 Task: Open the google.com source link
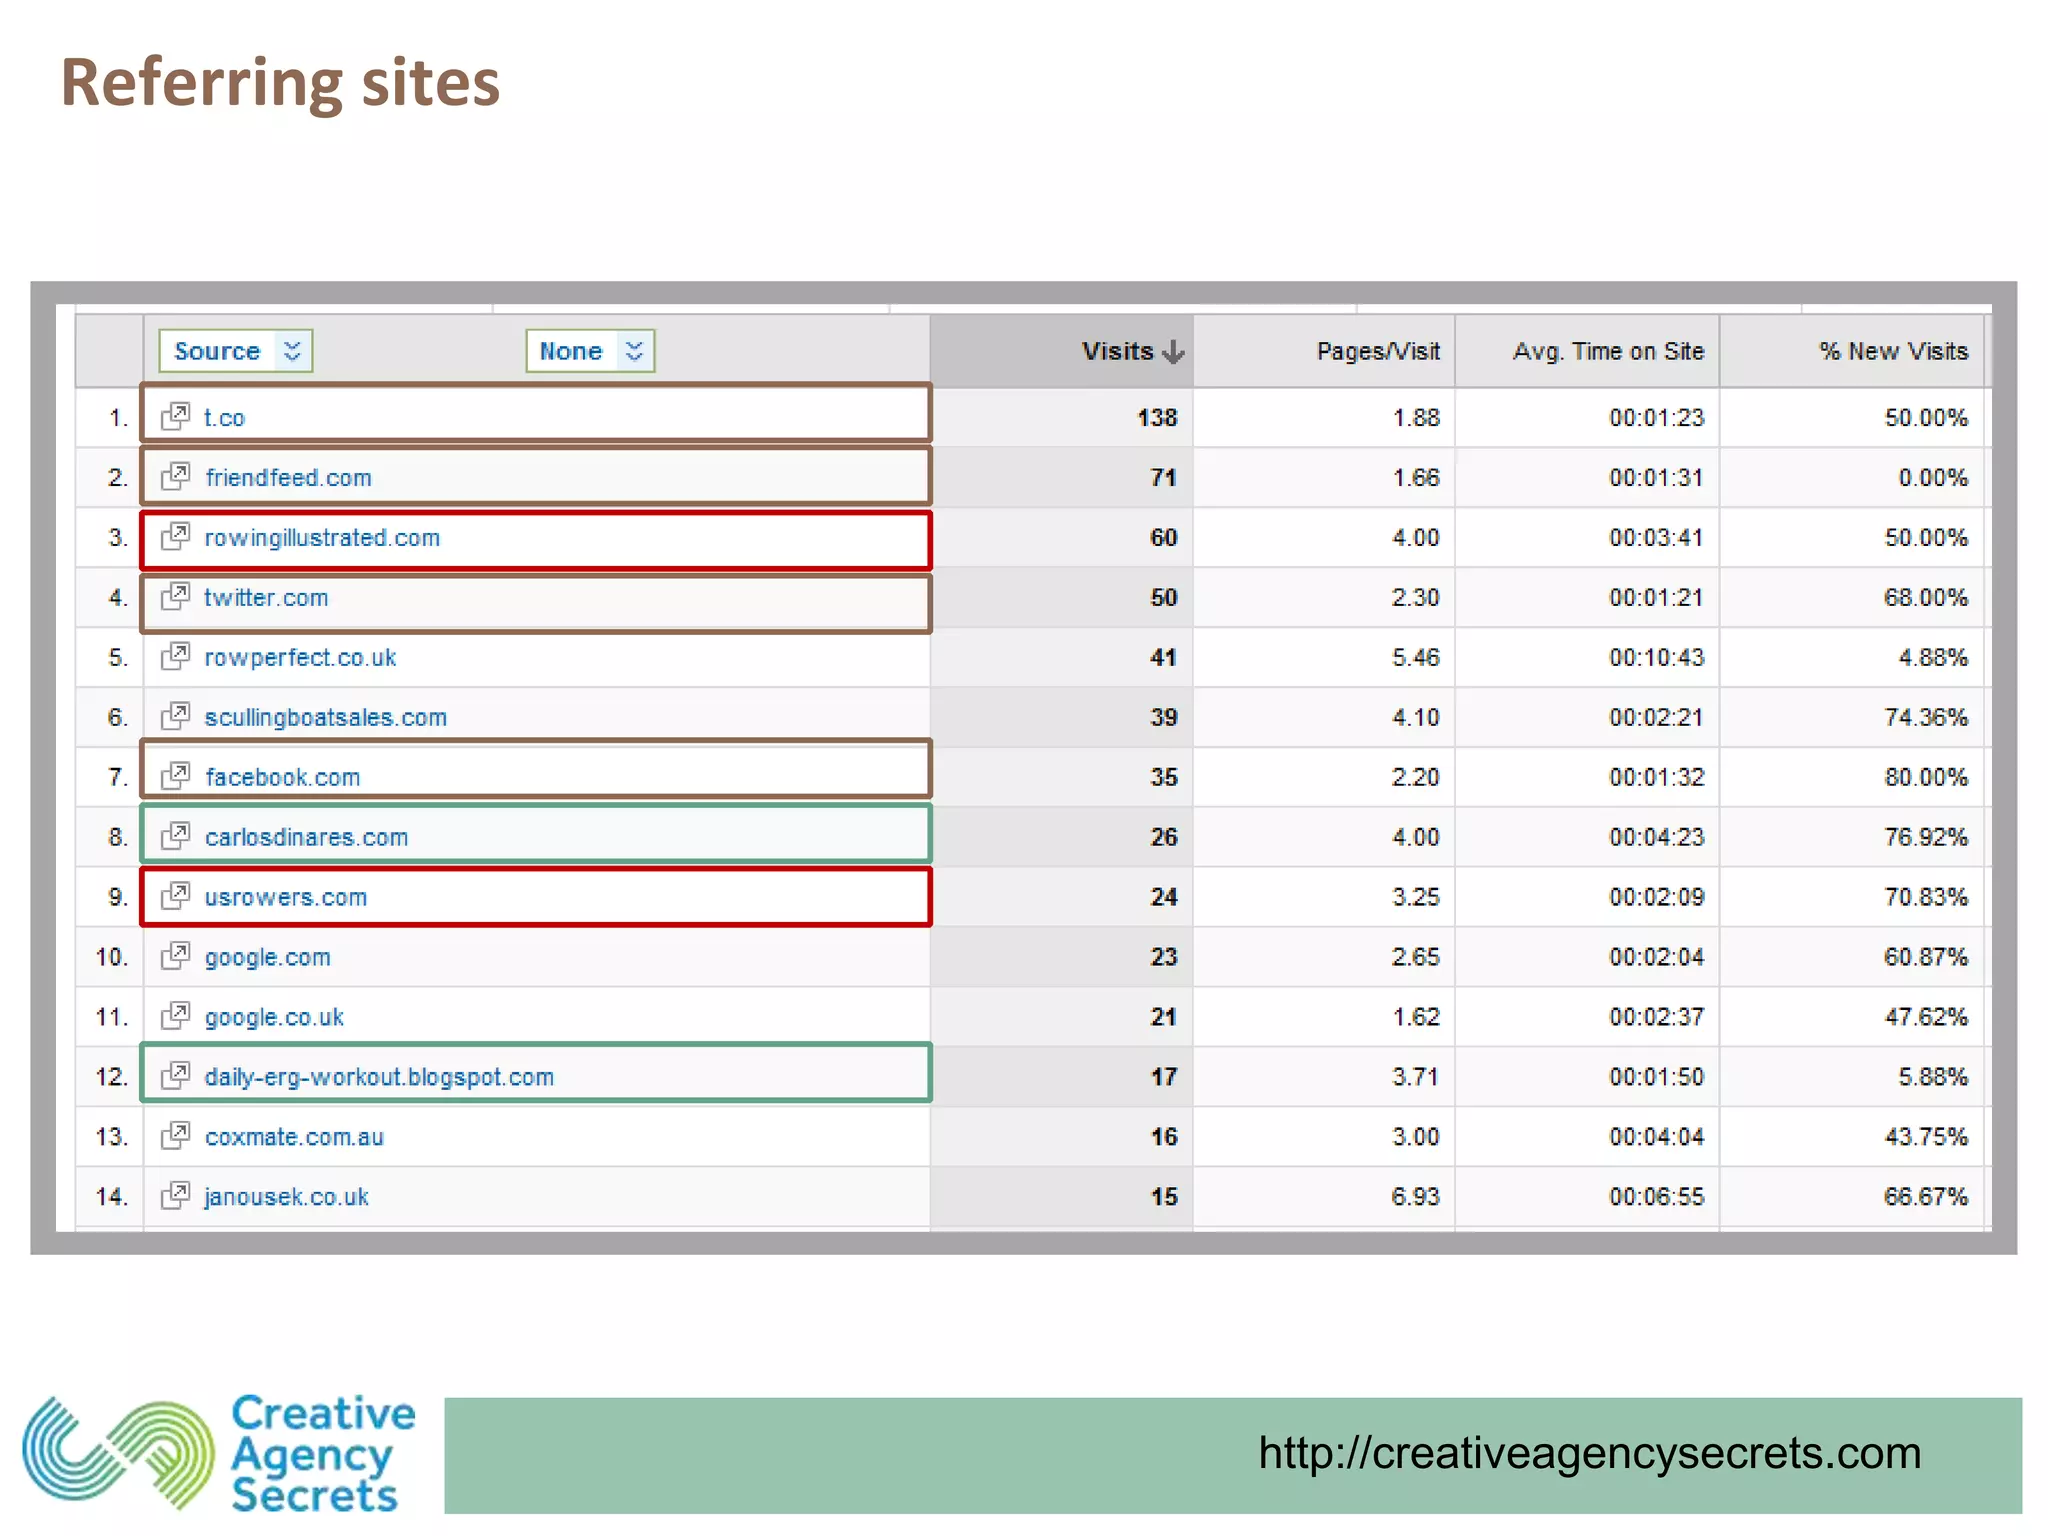point(267,958)
